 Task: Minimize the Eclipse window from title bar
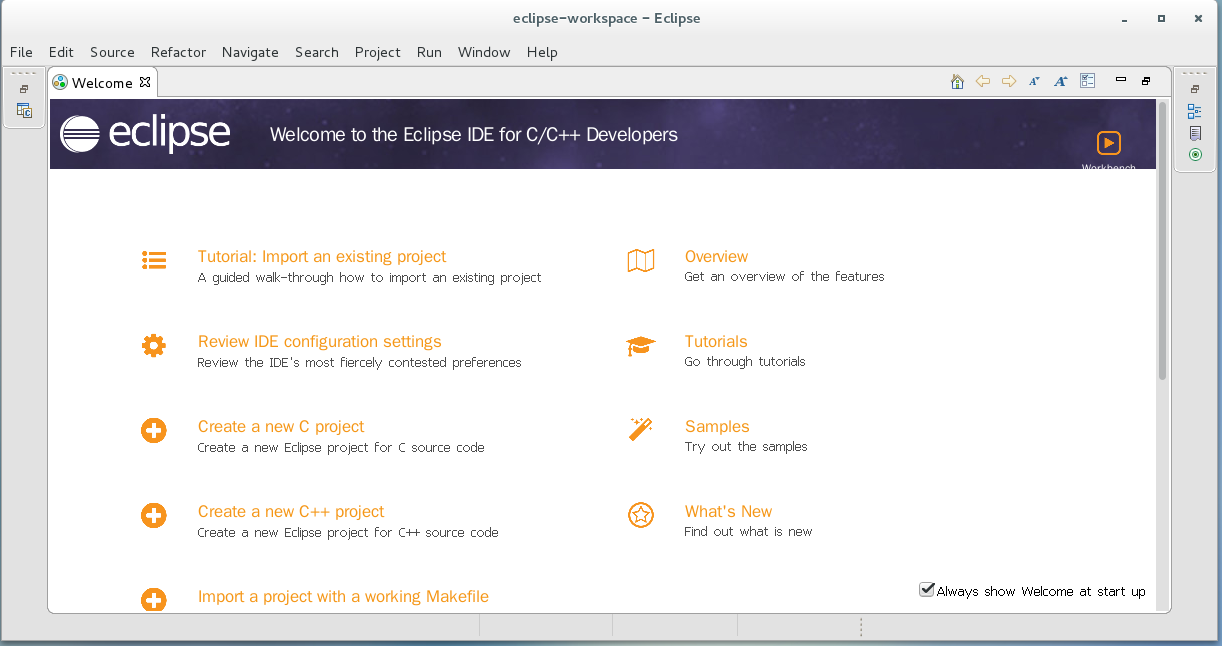coord(1123,18)
